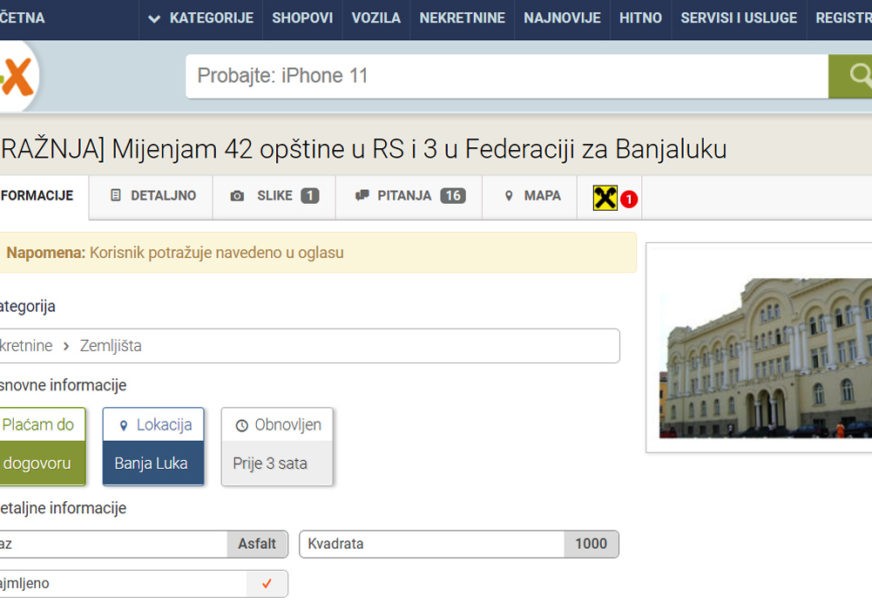The height and width of the screenshot is (610, 872).
Task: Click the search field 'Probajte: iPhone 11'
Action: click(x=507, y=76)
